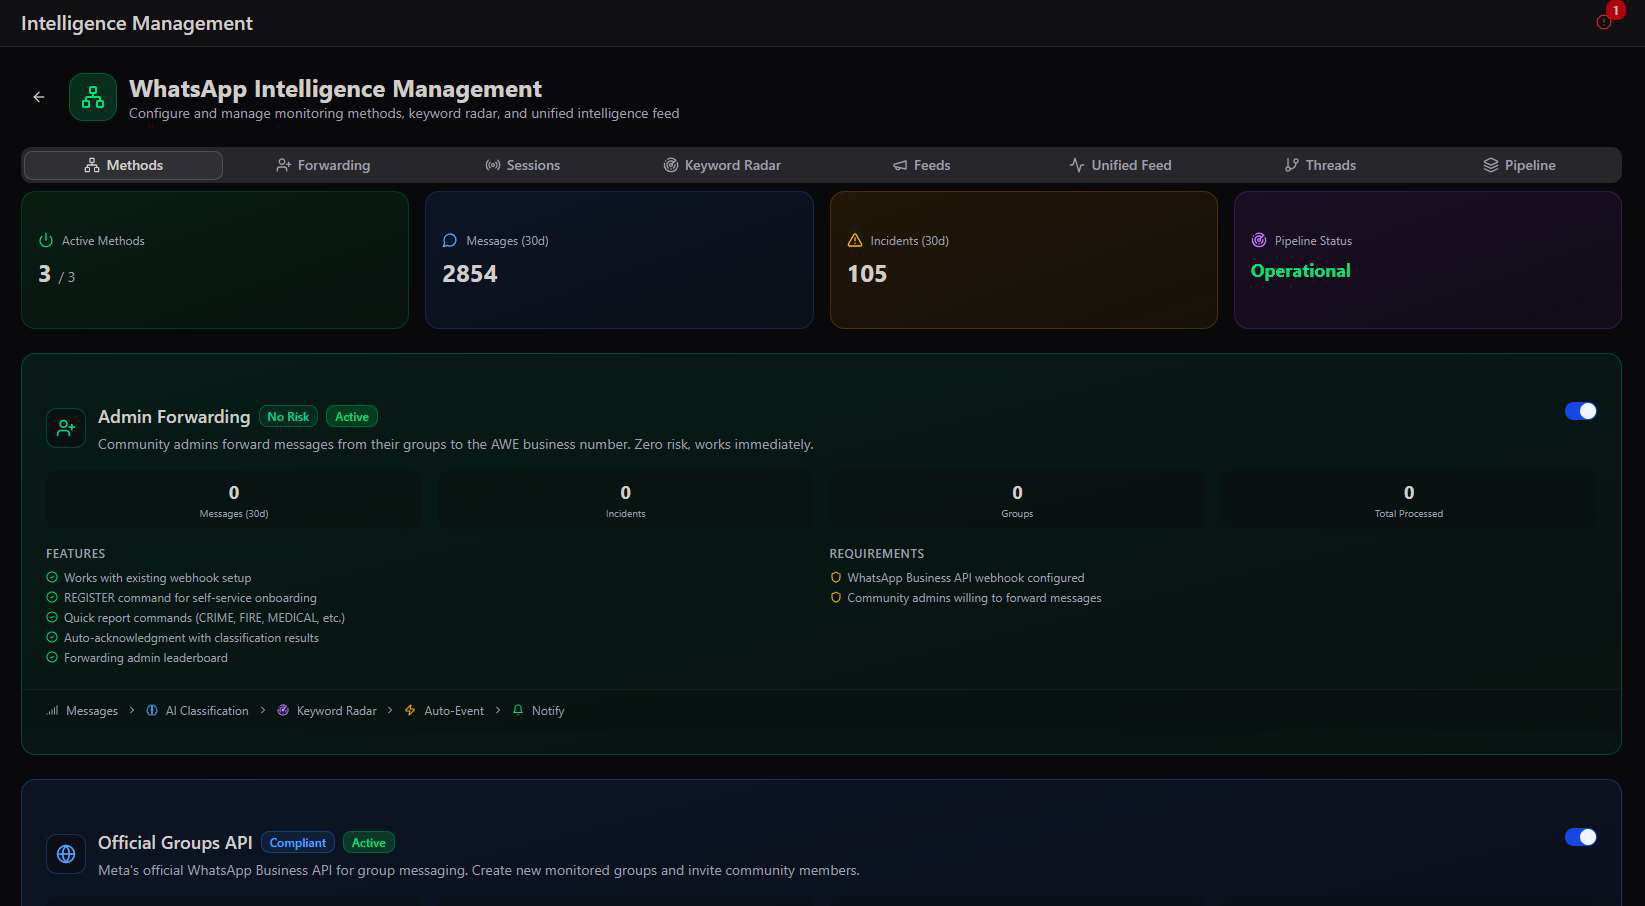This screenshot has width=1645, height=906.
Task: Click the REQUIREMENTS section heading
Action: pyautogui.click(x=877, y=554)
